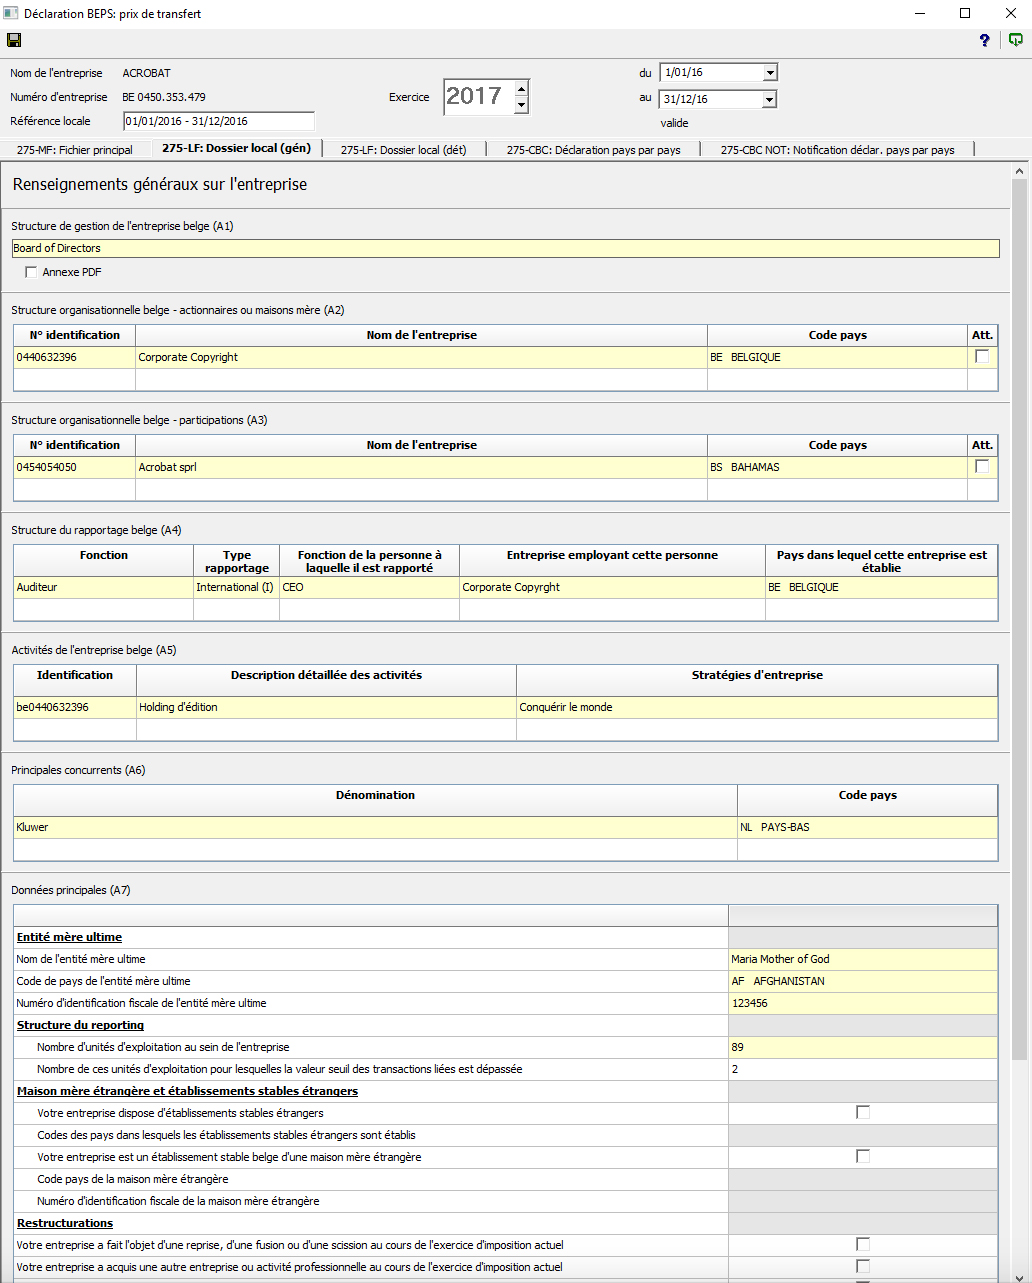The height and width of the screenshot is (1283, 1032).
Task: Increase the Exercice year with the up arrow
Action: point(521,89)
